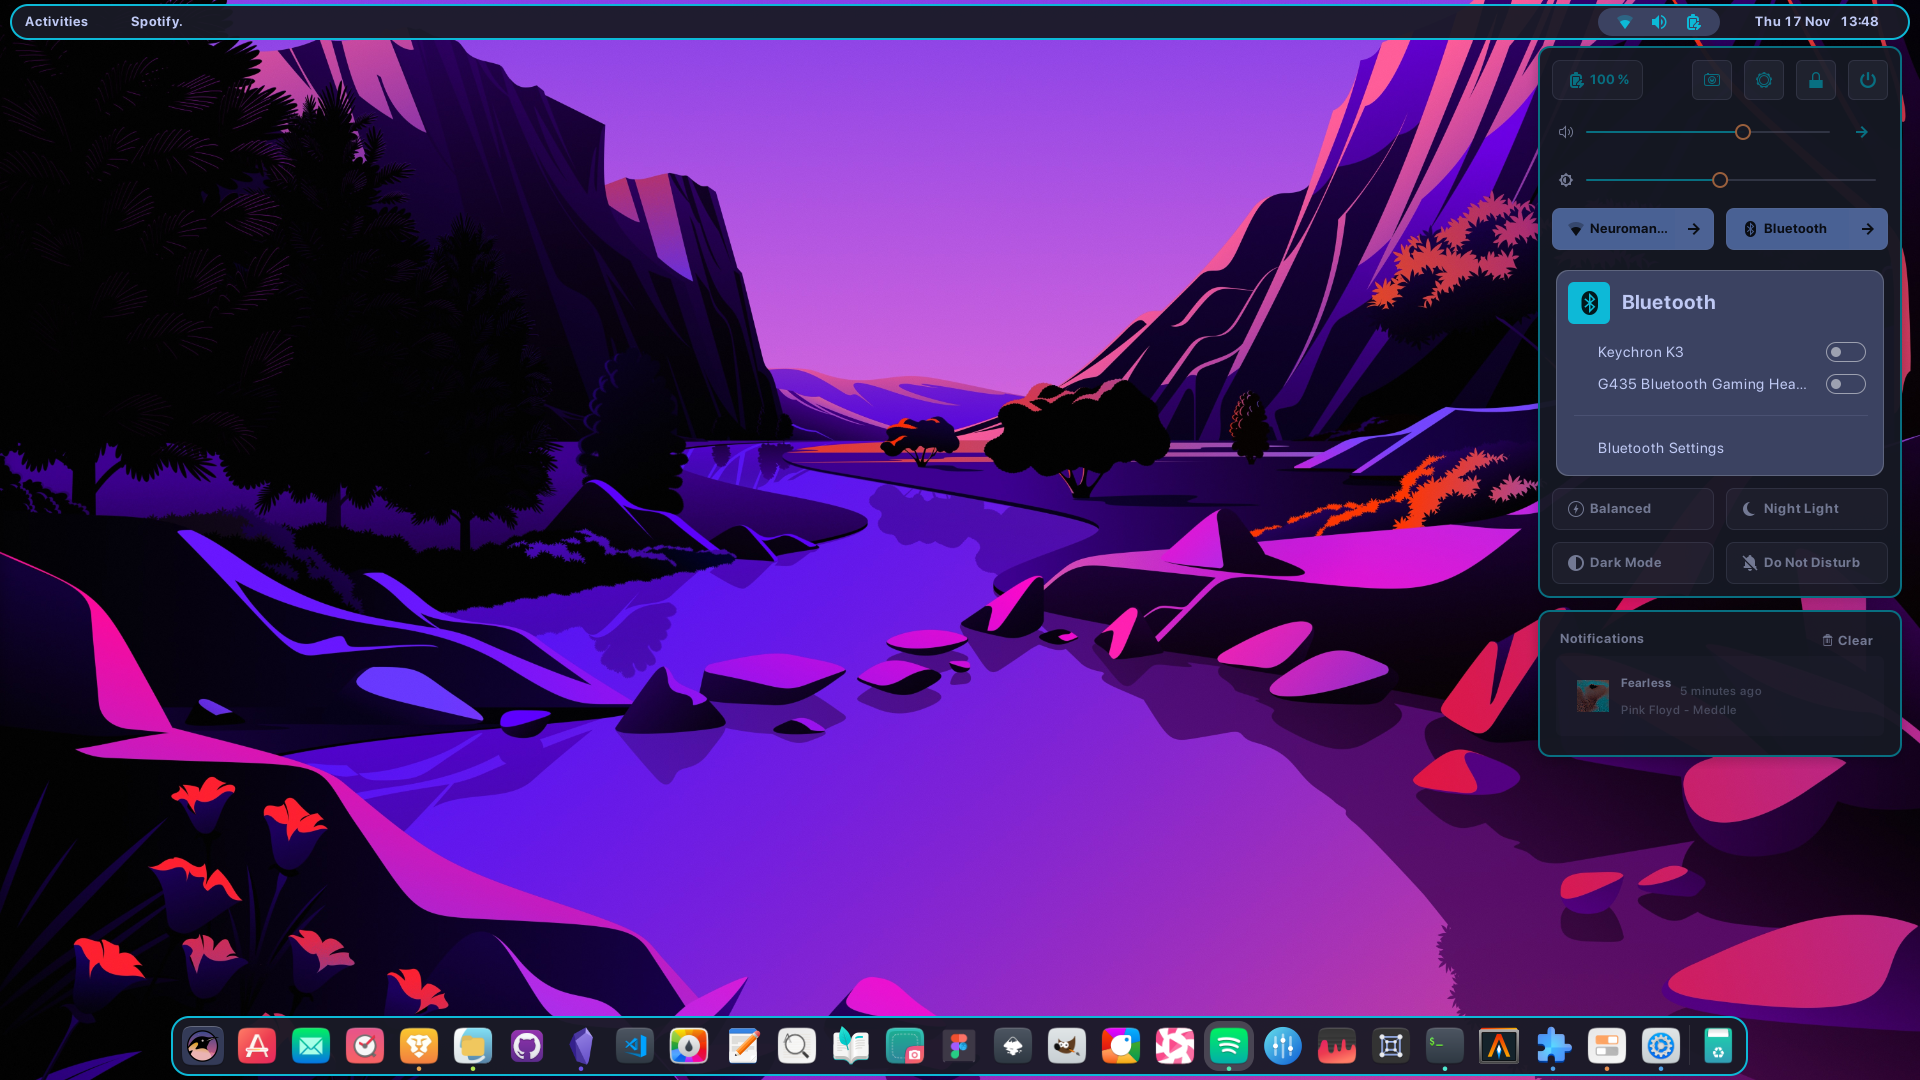Click the Spotify icon in the dock

(x=1229, y=1046)
